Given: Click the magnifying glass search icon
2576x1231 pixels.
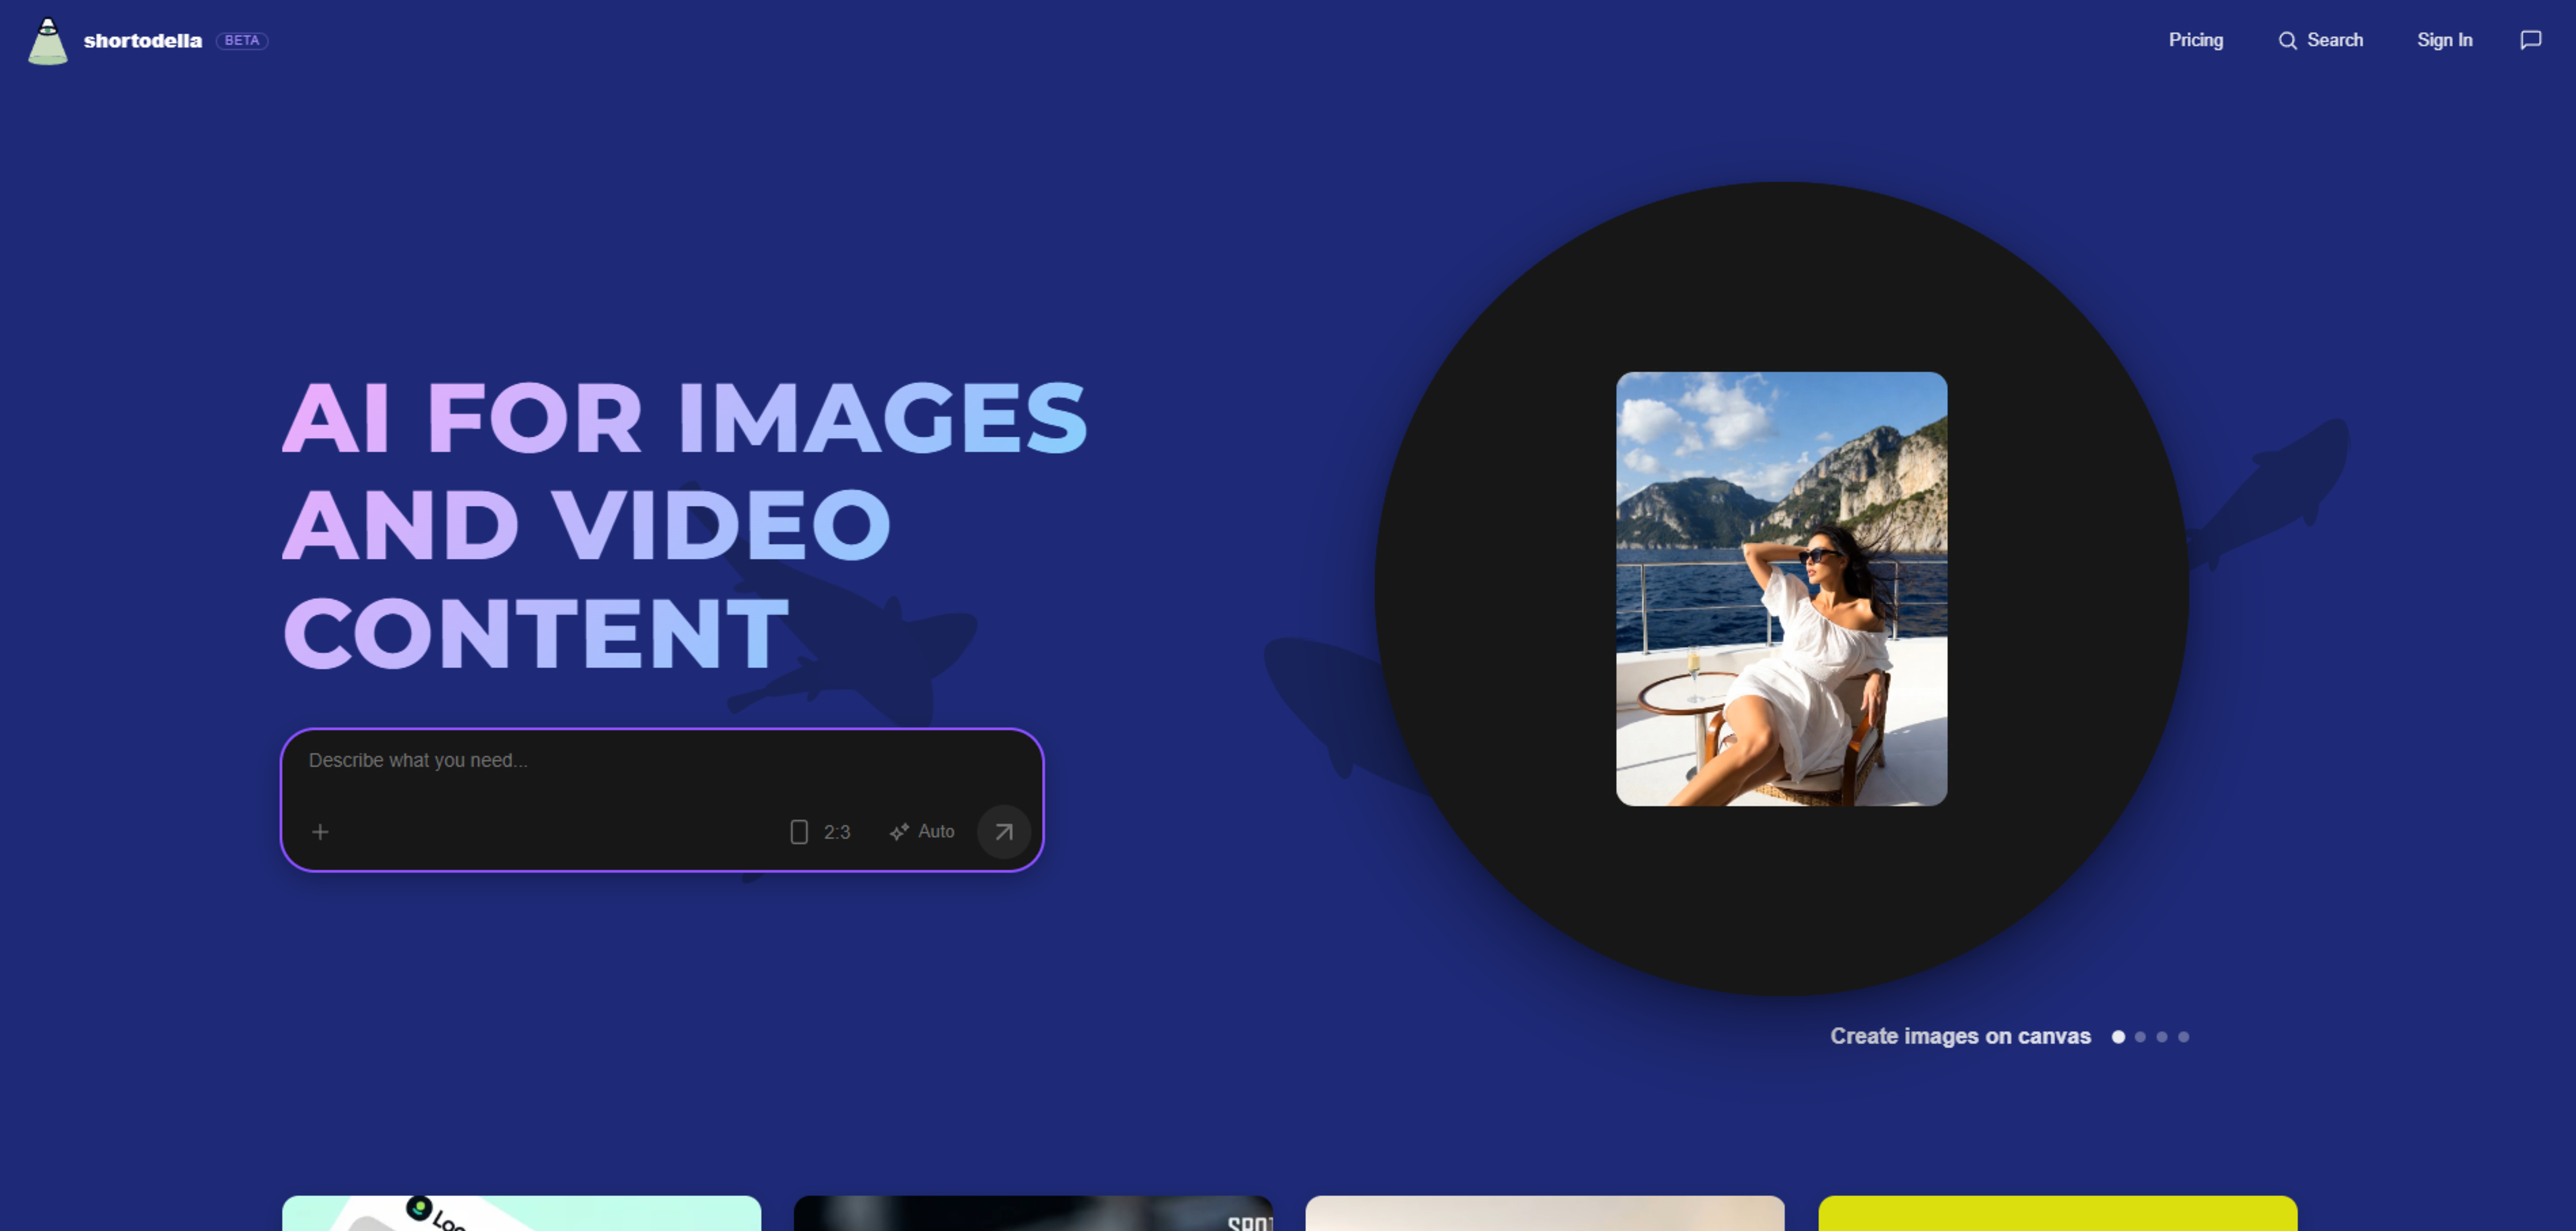Looking at the screenshot, I should tap(2287, 41).
